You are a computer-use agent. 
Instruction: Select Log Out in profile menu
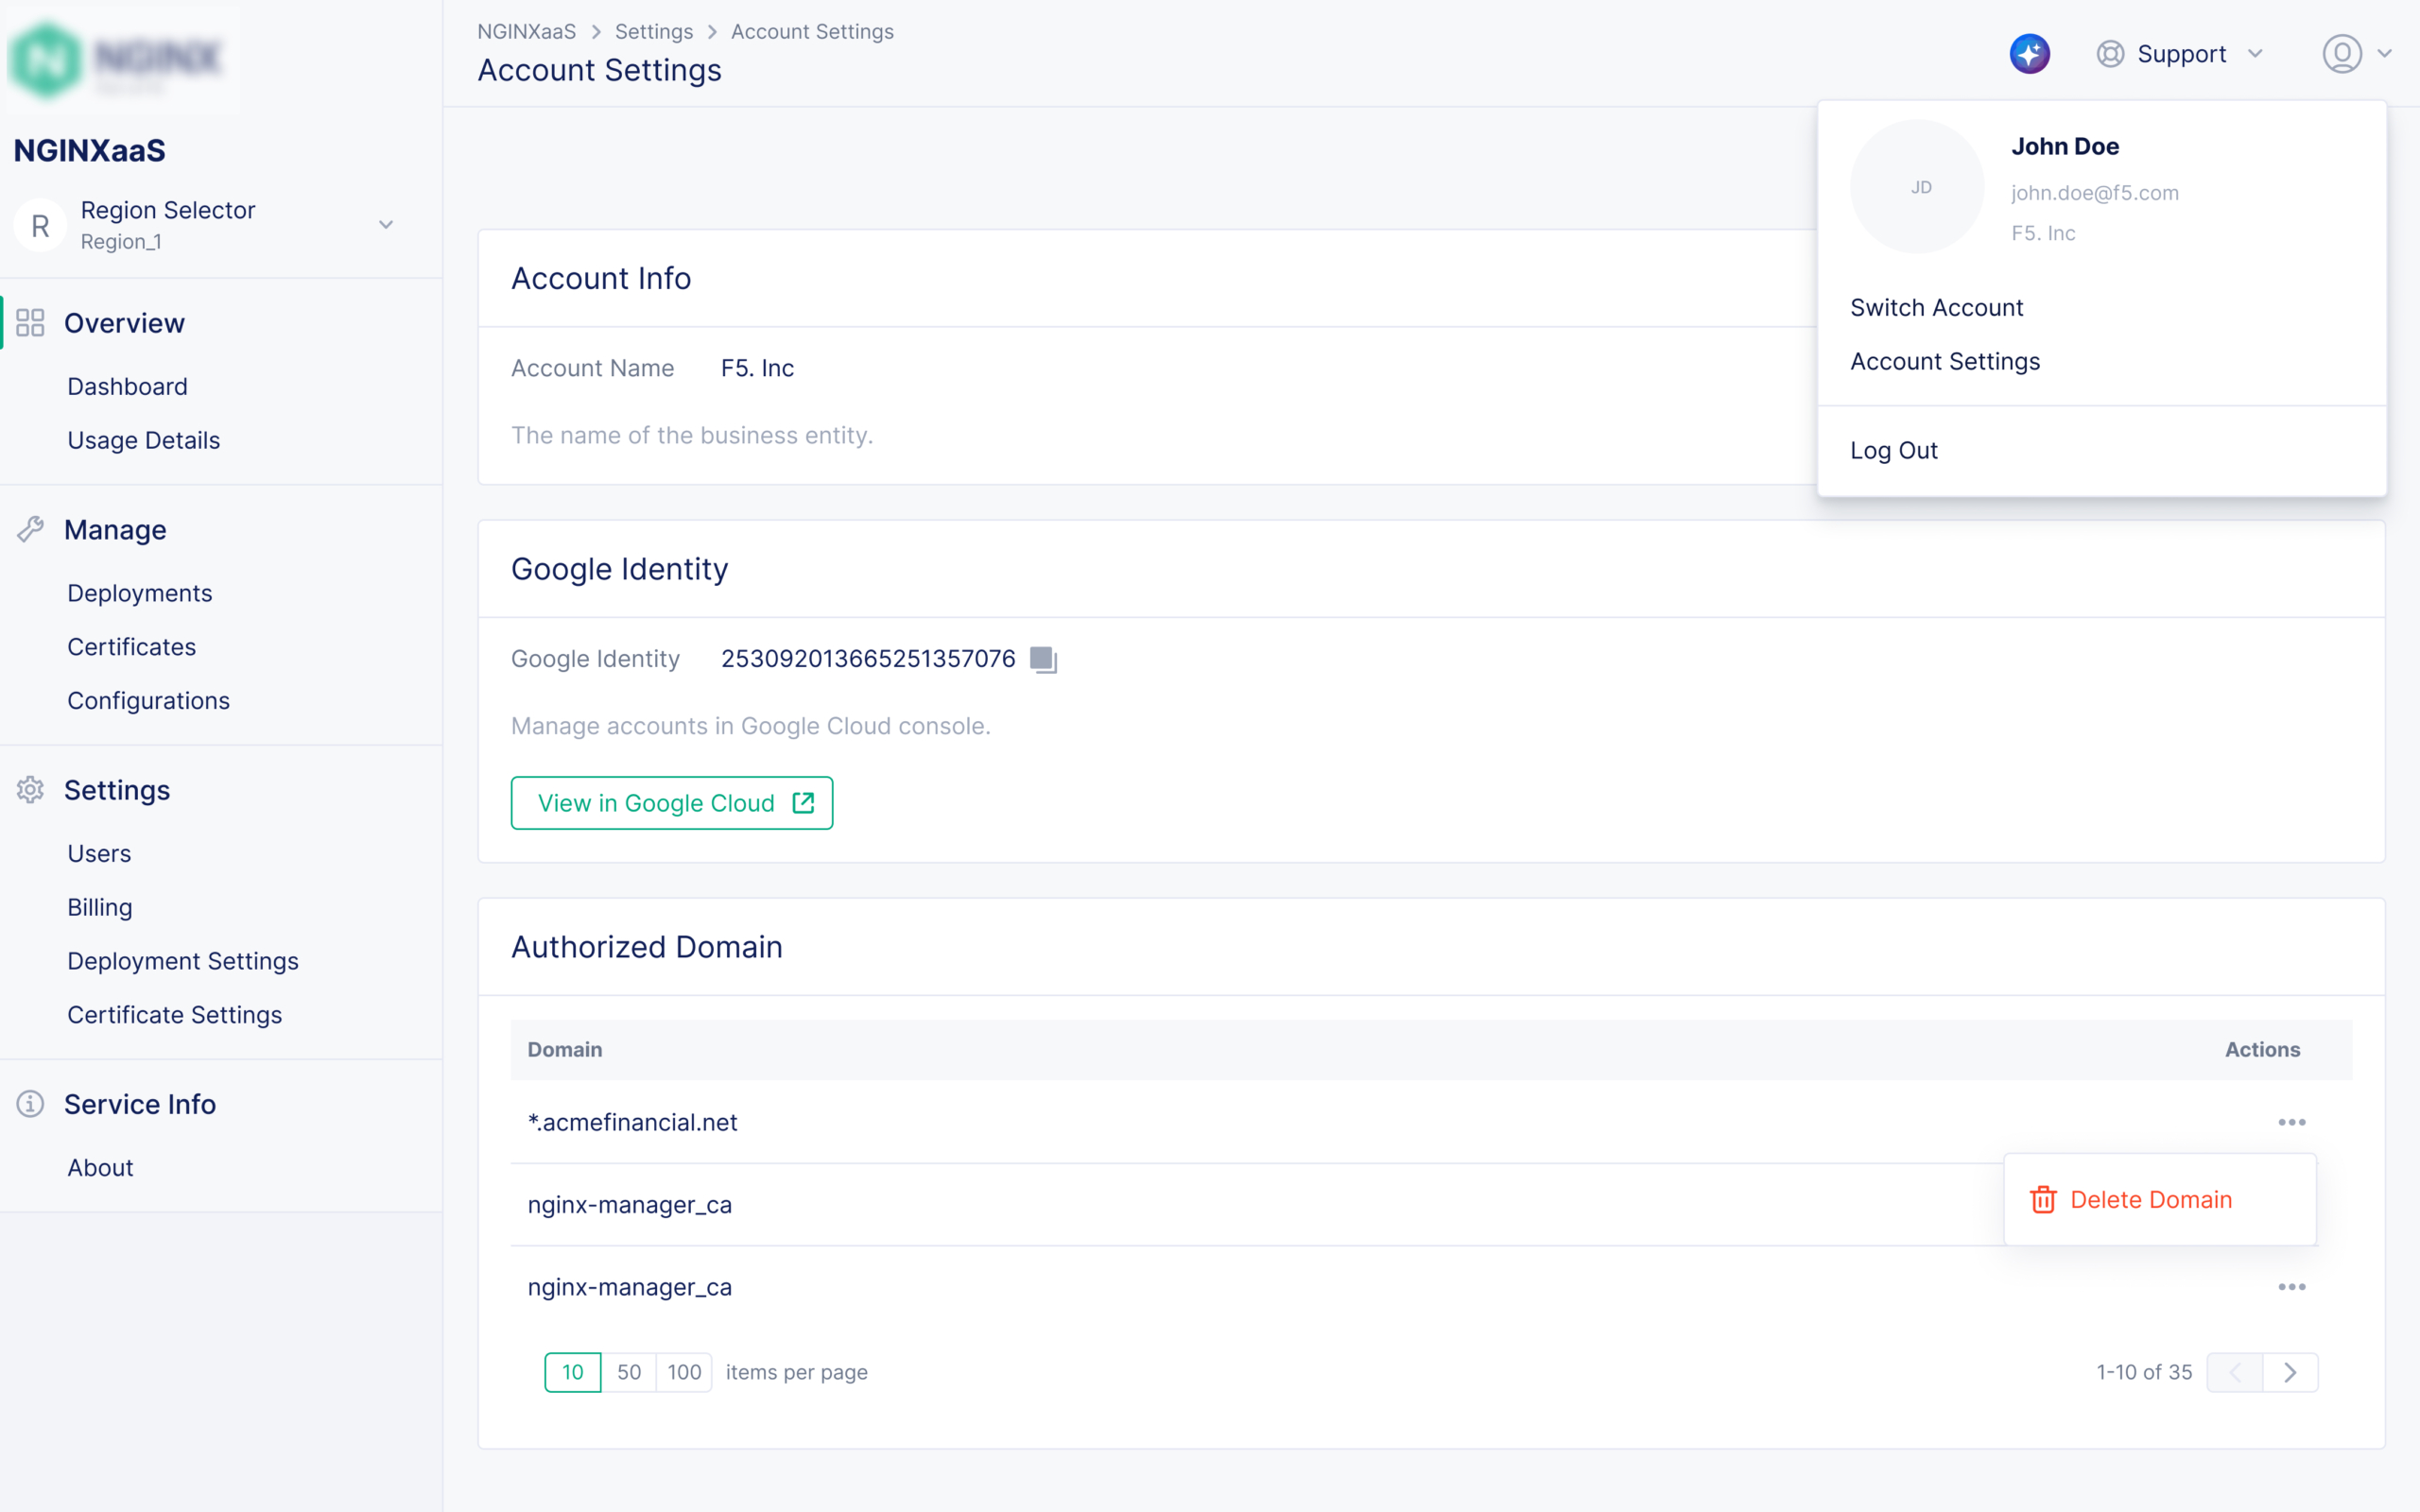(1893, 451)
